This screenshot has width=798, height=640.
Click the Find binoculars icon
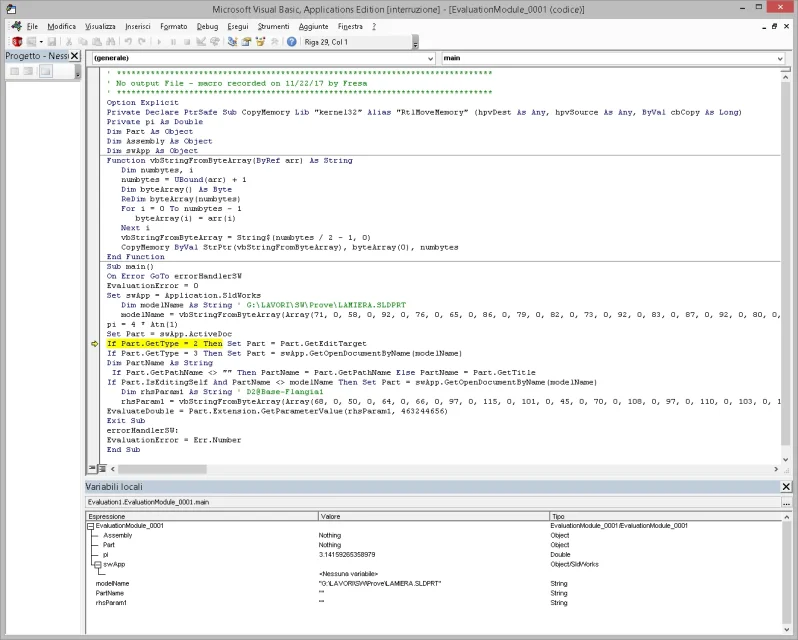110,42
